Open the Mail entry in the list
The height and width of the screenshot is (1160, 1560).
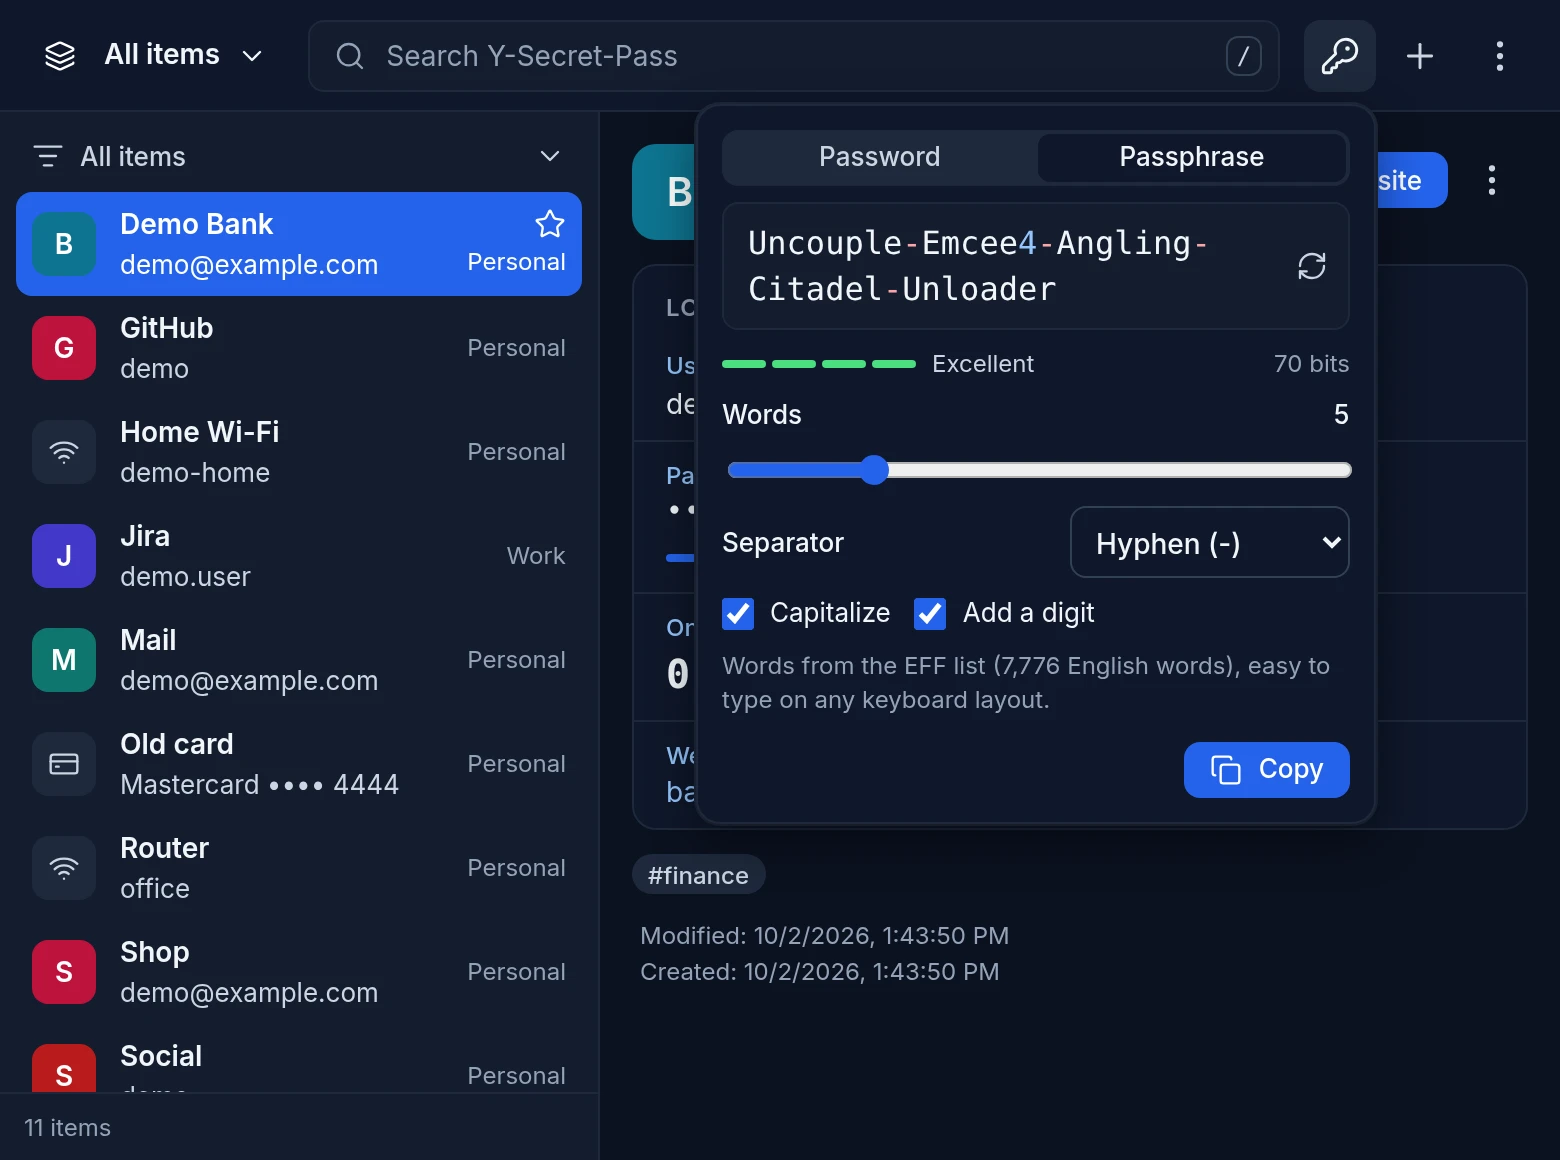299,660
